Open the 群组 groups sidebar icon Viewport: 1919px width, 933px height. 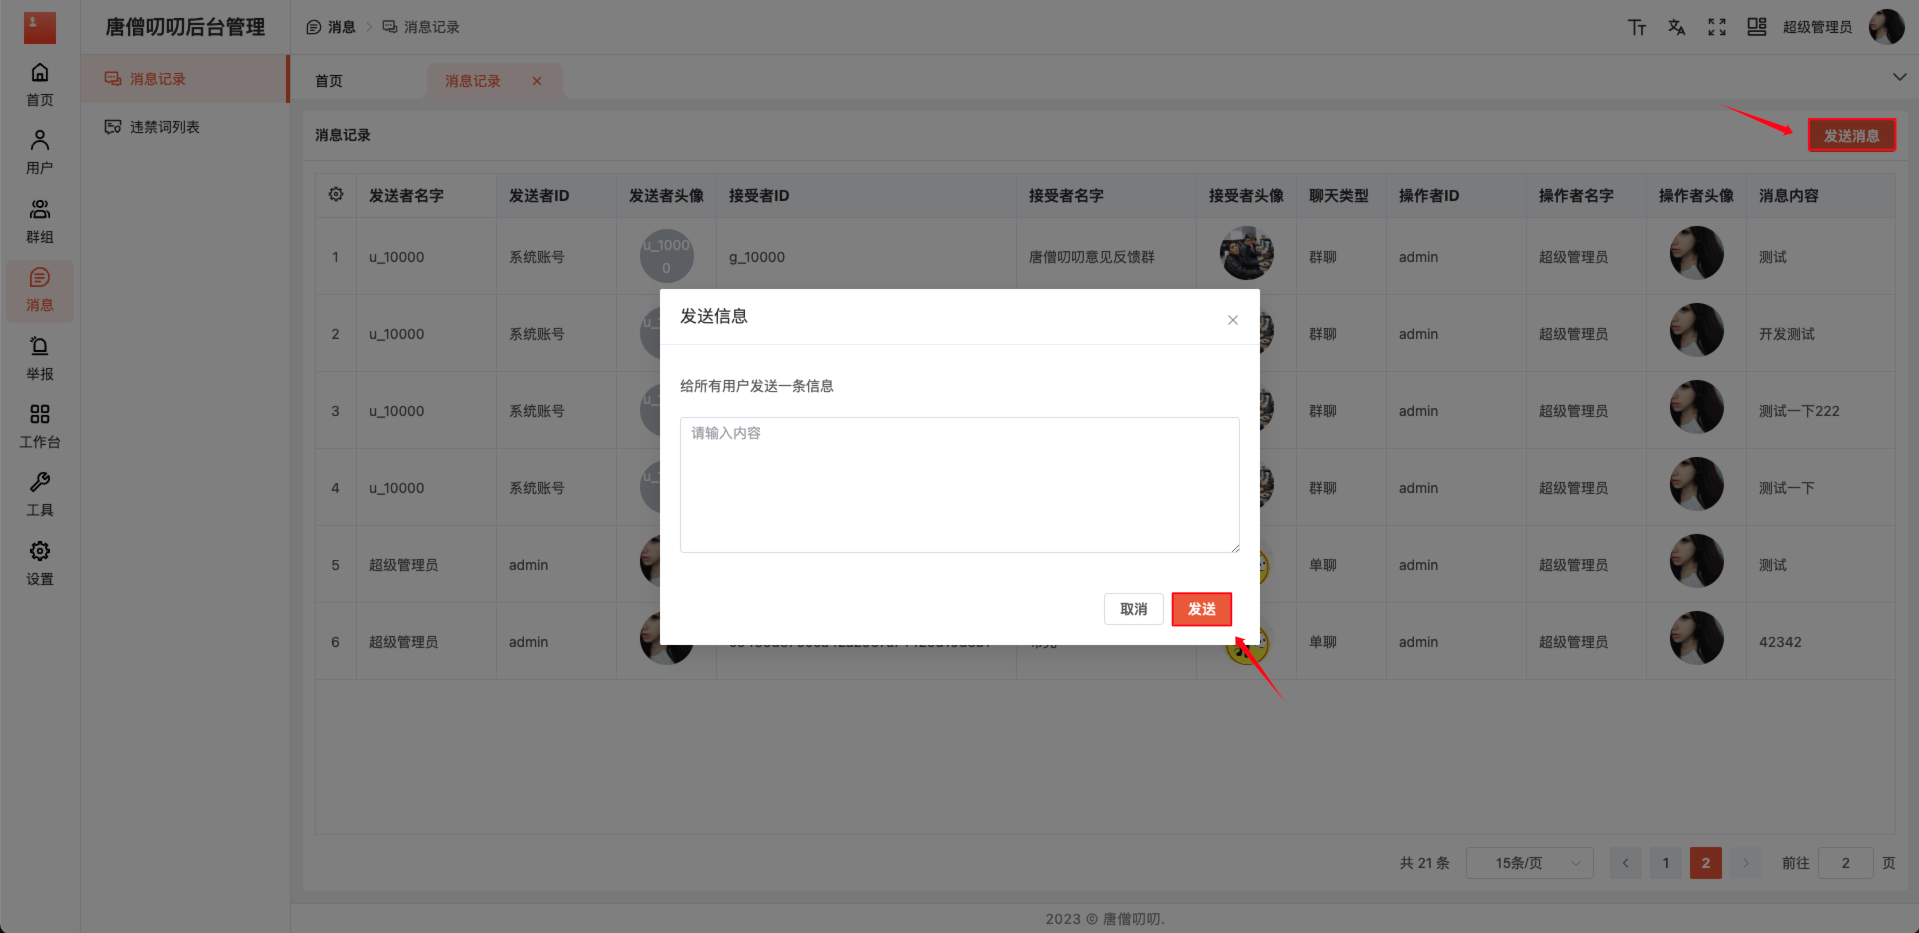pyautogui.click(x=39, y=220)
